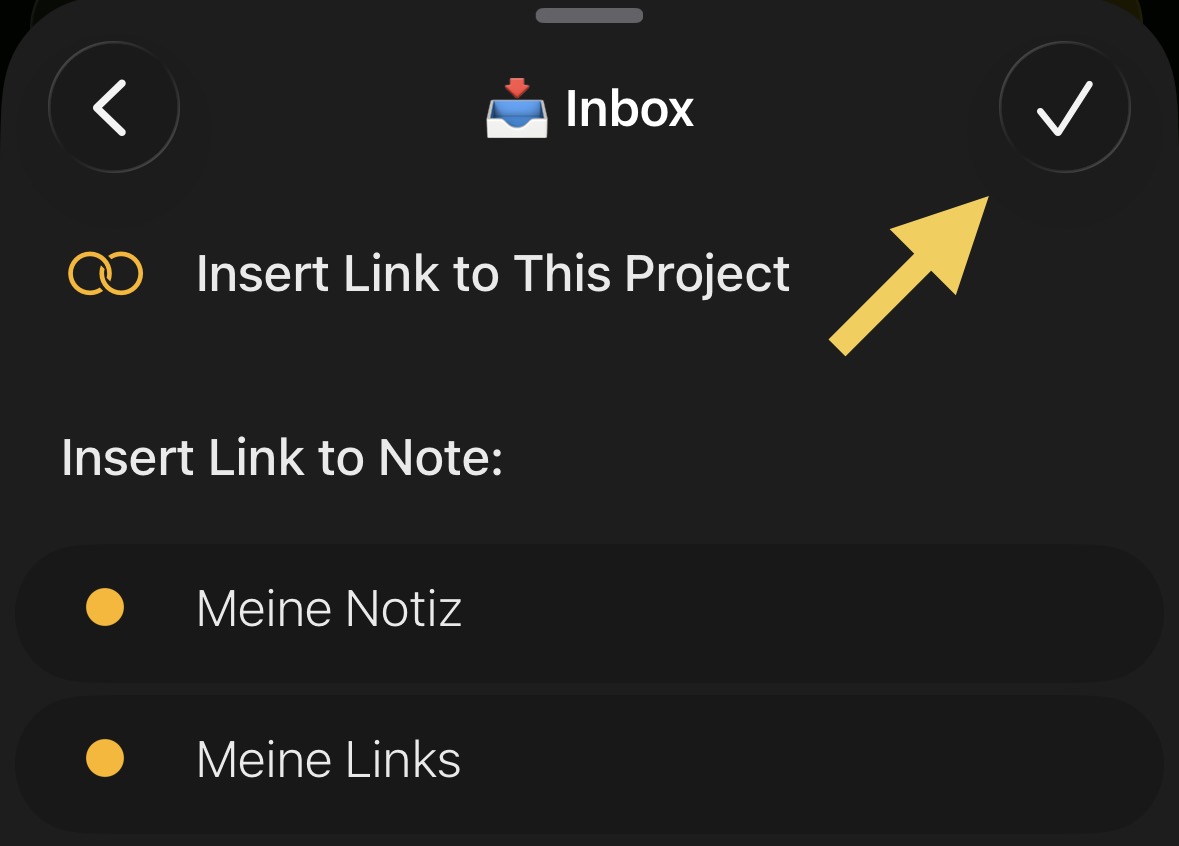This screenshot has height=846, width=1179.
Task: Select the Meine Links note label
Action: pos(328,759)
